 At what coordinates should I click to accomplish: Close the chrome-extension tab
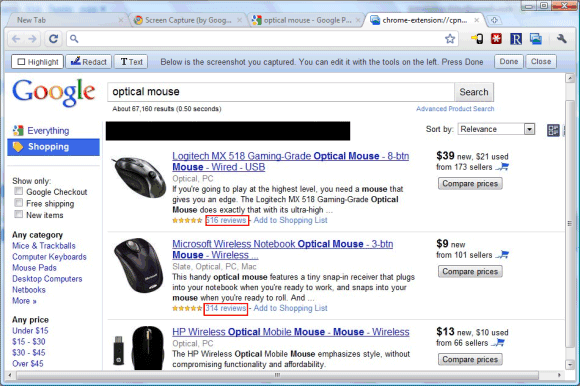[477, 20]
